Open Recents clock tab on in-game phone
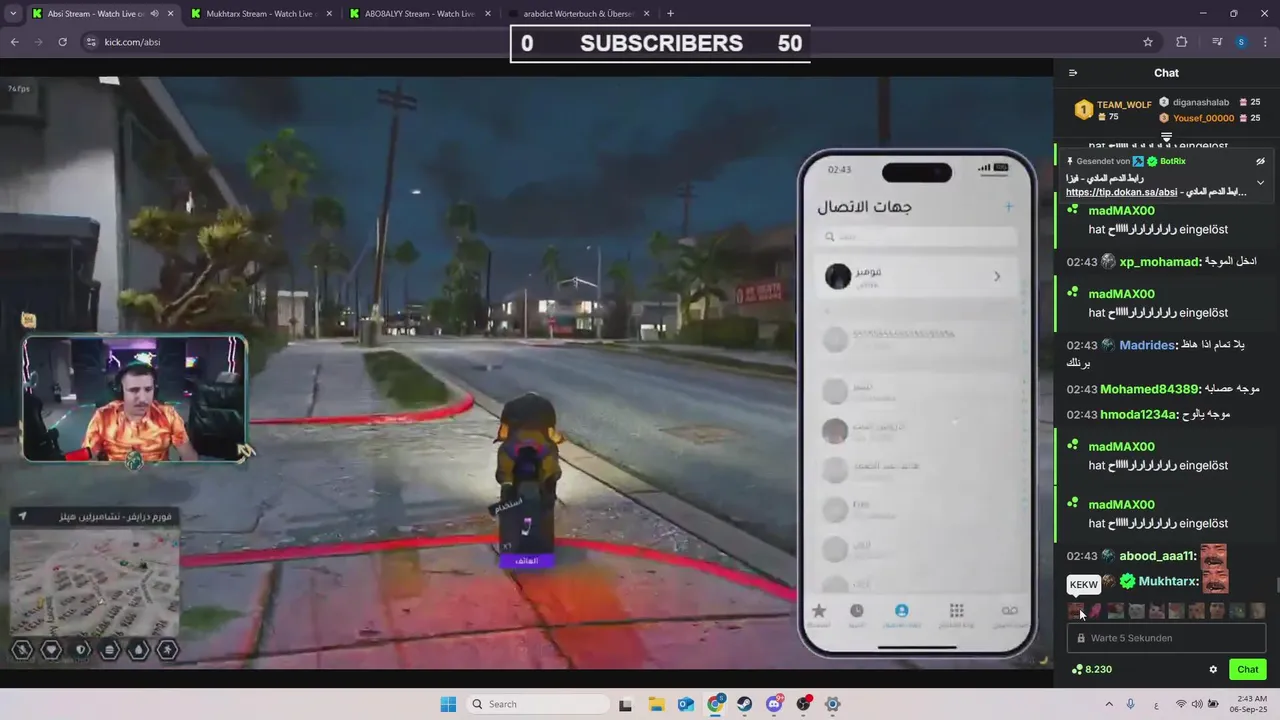The width and height of the screenshot is (1280, 720). tap(857, 614)
